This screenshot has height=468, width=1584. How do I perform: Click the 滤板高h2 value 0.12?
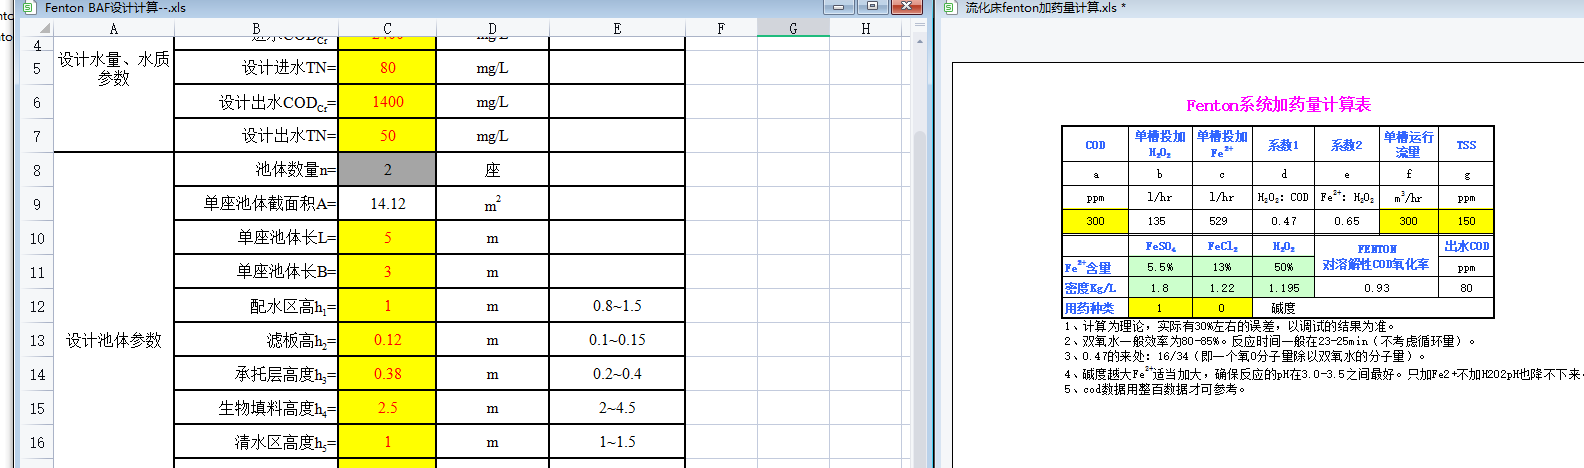(x=387, y=340)
